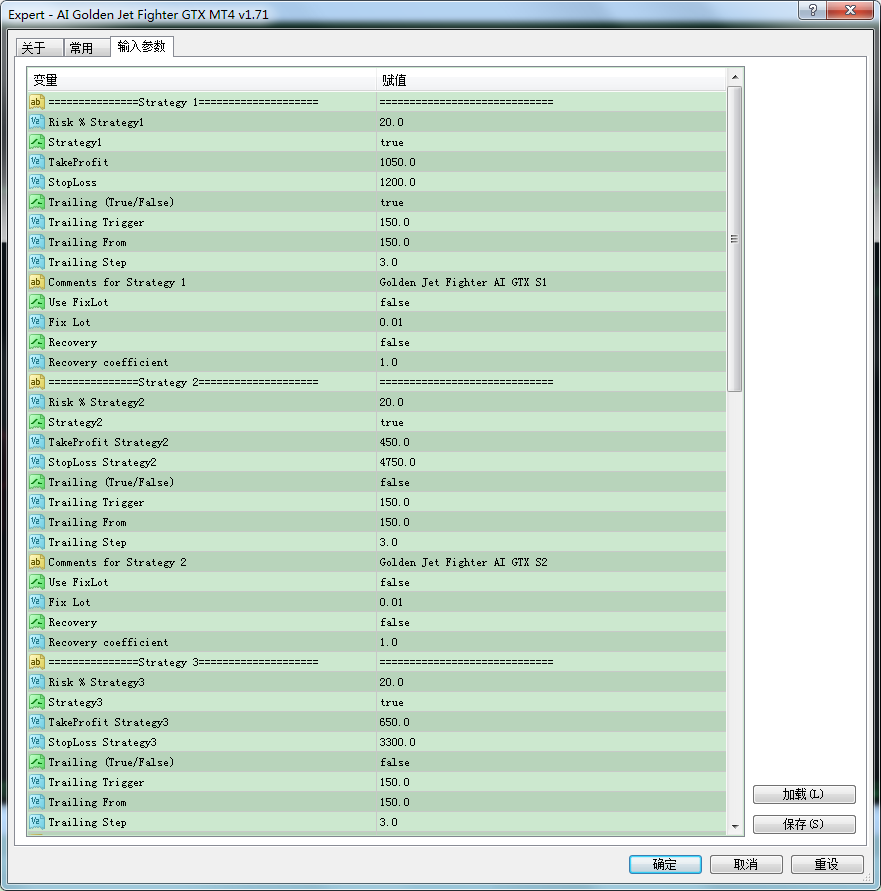
Task: Click the icon beside StopLoss Strategy3
Action: 37,742
